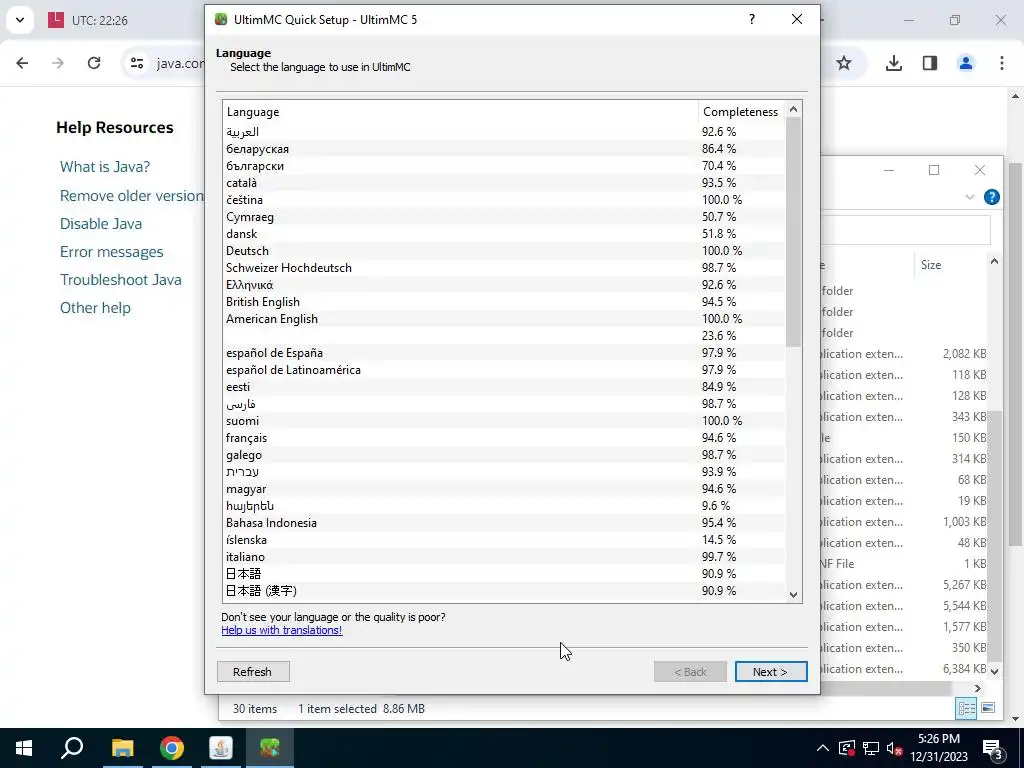This screenshot has width=1024, height=768.
Task: Select italiano language row
Action: point(504,556)
